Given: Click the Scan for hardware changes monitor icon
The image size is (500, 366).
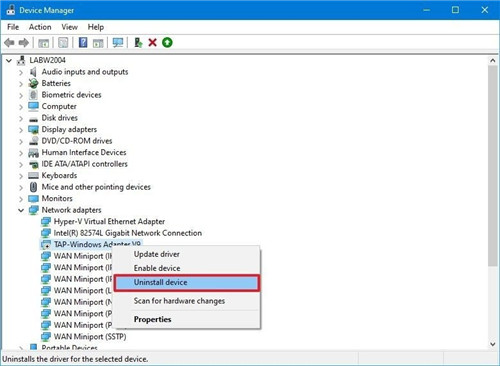Looking at the screenshot, I should pos(118,43).
